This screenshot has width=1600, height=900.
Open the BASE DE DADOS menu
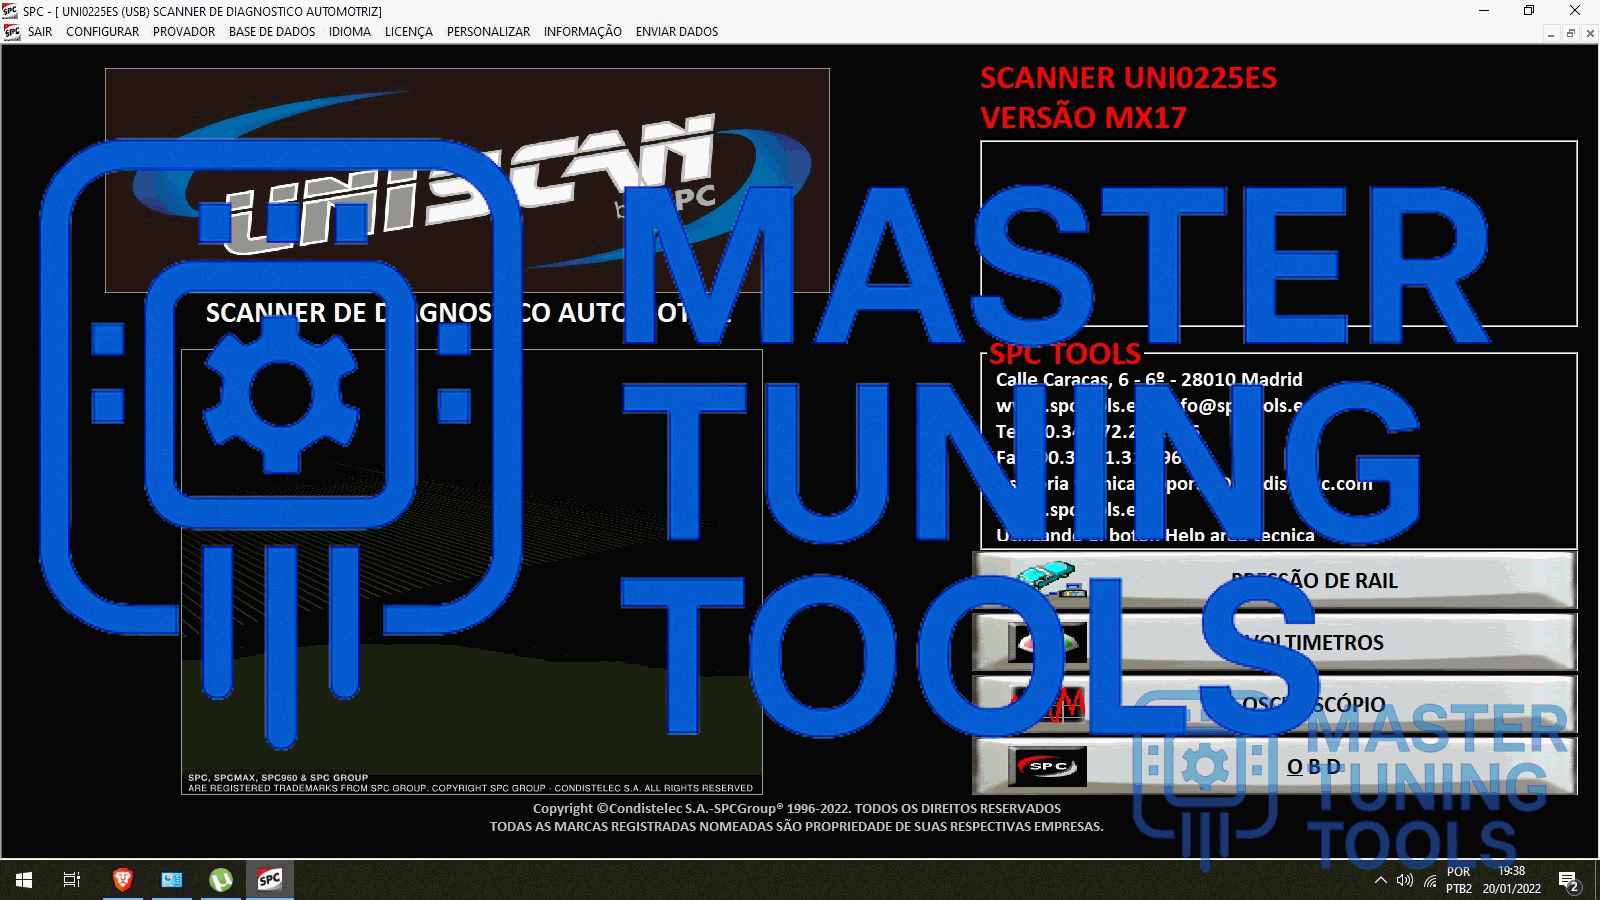coord(272,32)
